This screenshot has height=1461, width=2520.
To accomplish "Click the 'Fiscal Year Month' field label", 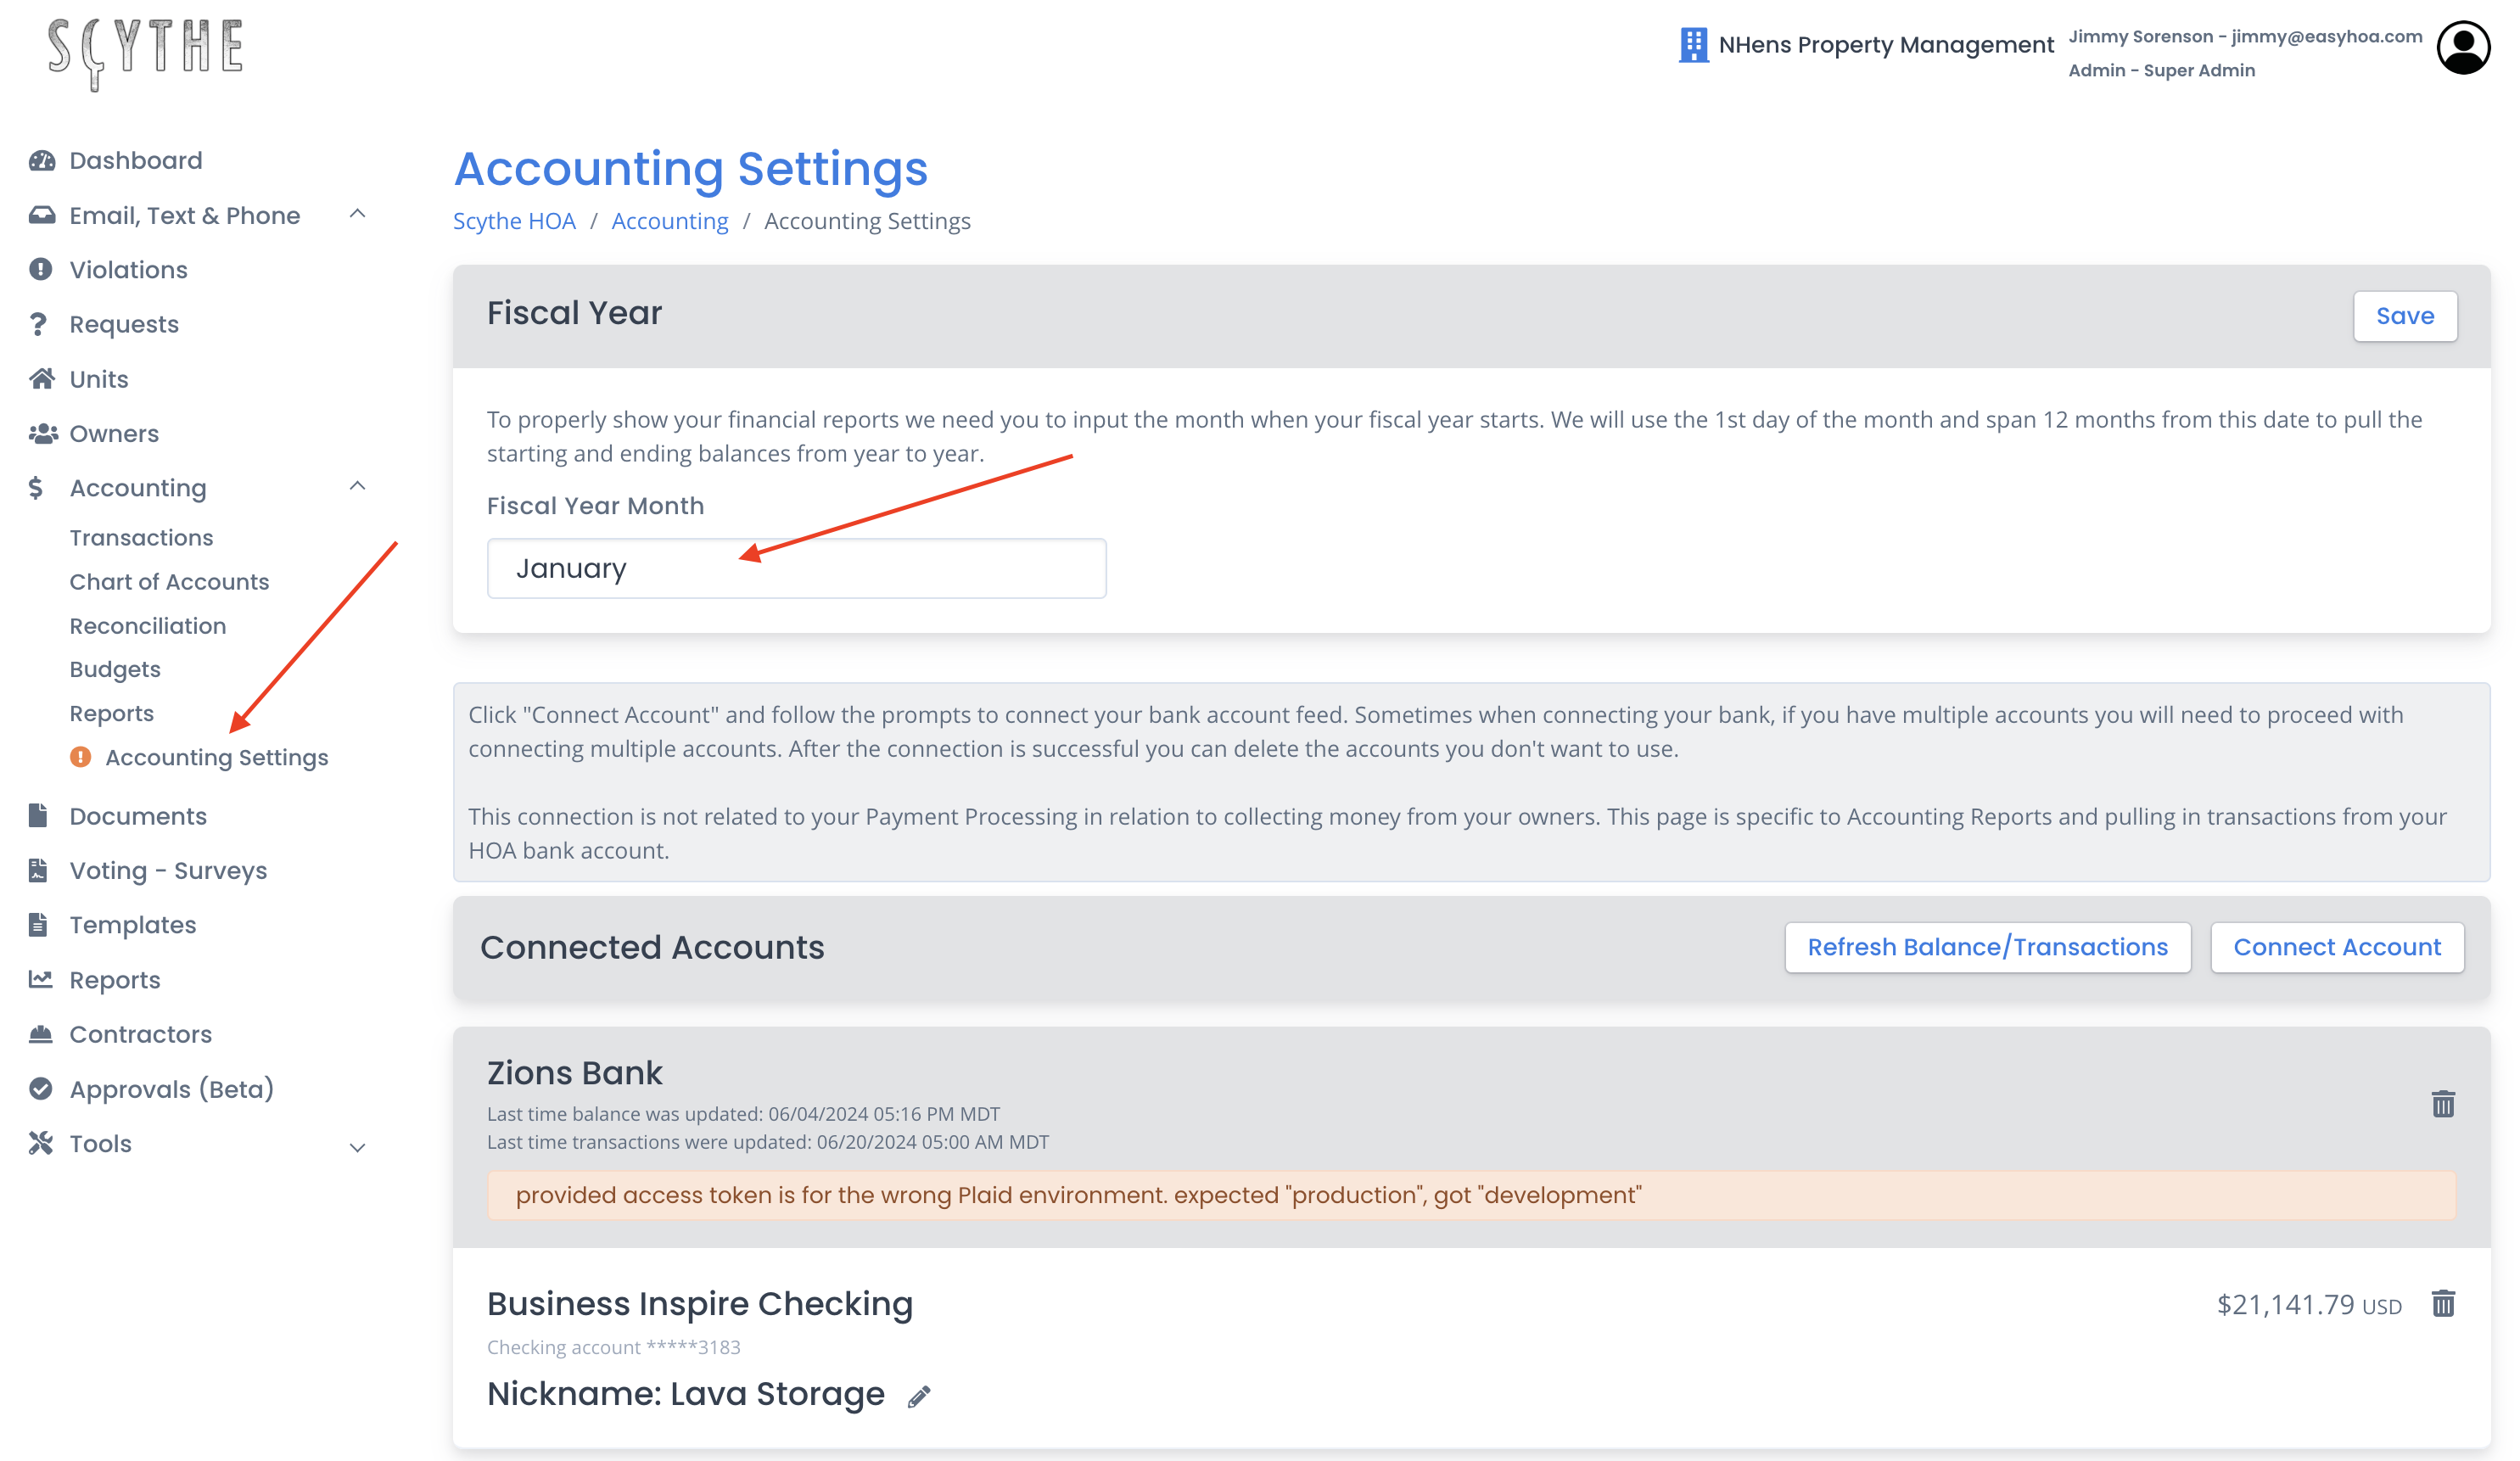I will coord(595,505).
